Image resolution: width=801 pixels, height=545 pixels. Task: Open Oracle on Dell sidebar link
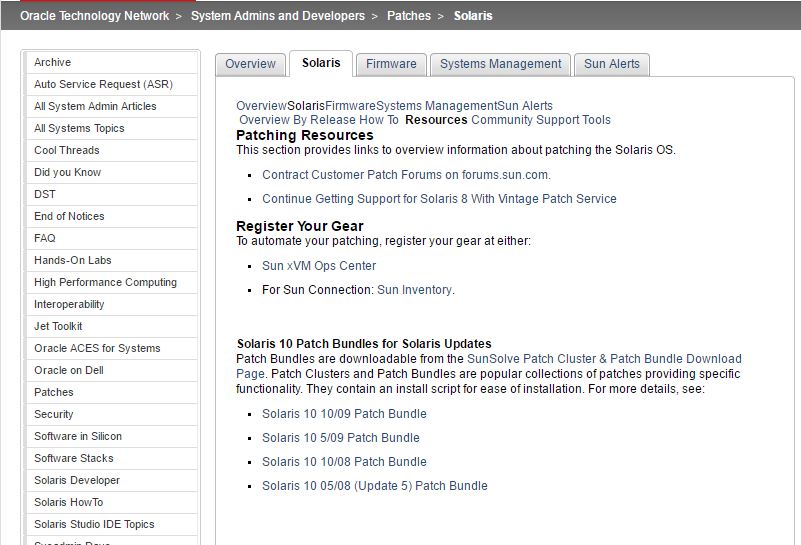tap(111, 370)
